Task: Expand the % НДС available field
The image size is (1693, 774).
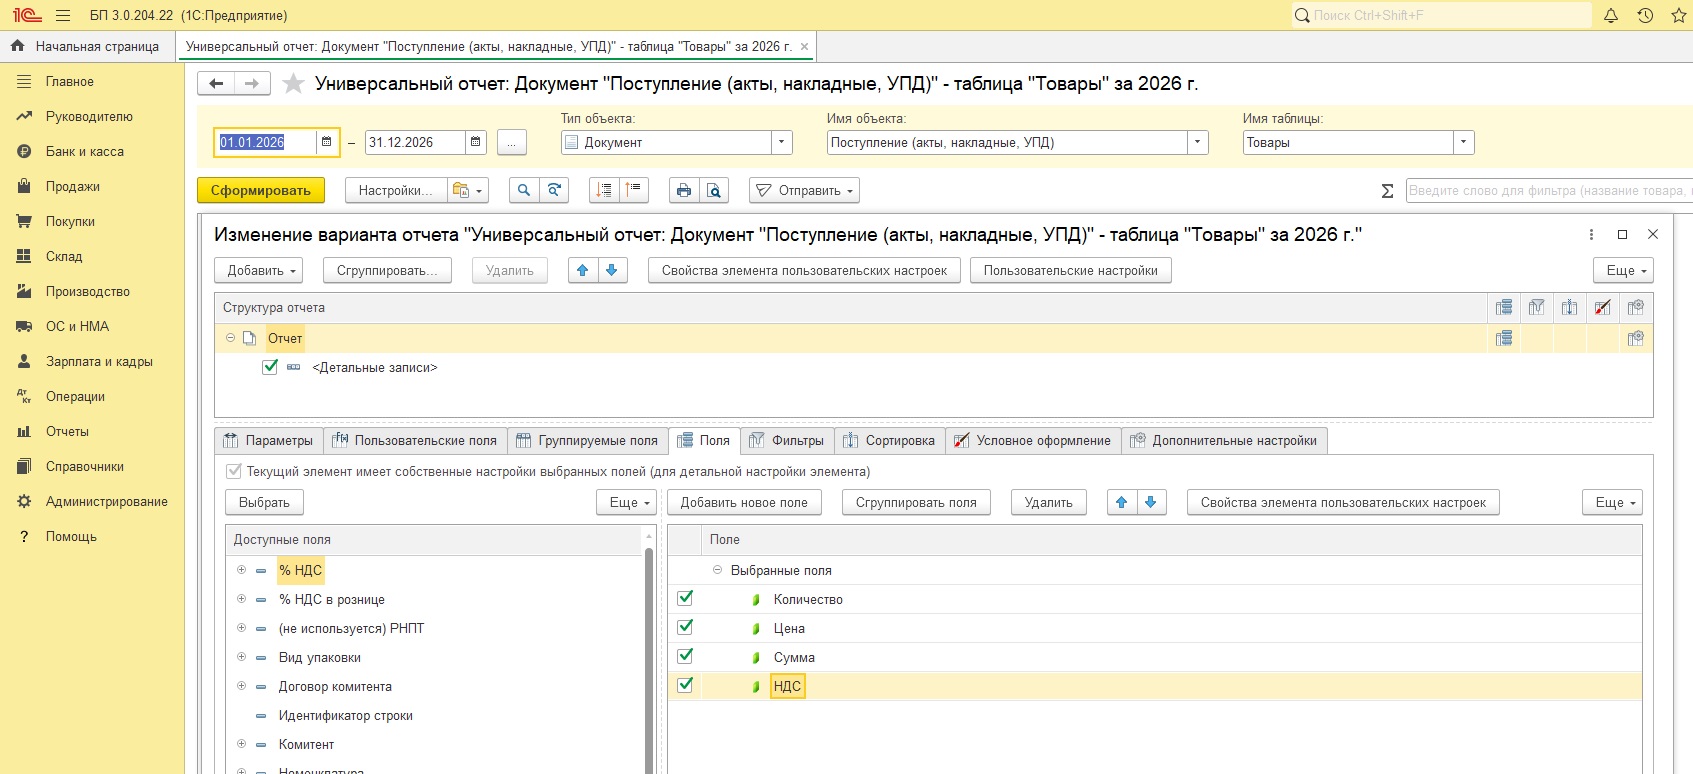Action: pyautogui.click(x=241, y=570)
